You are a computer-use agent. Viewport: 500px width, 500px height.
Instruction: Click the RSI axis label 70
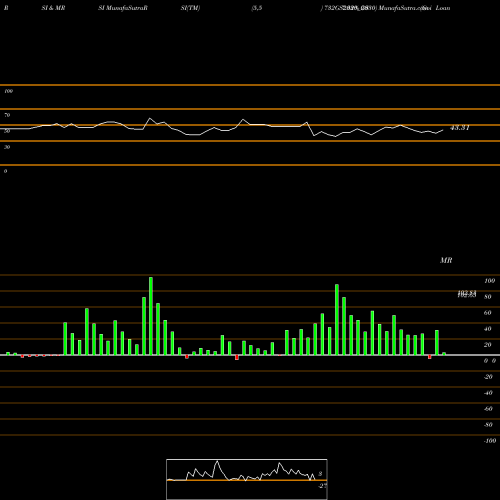(x=7, y=115)
